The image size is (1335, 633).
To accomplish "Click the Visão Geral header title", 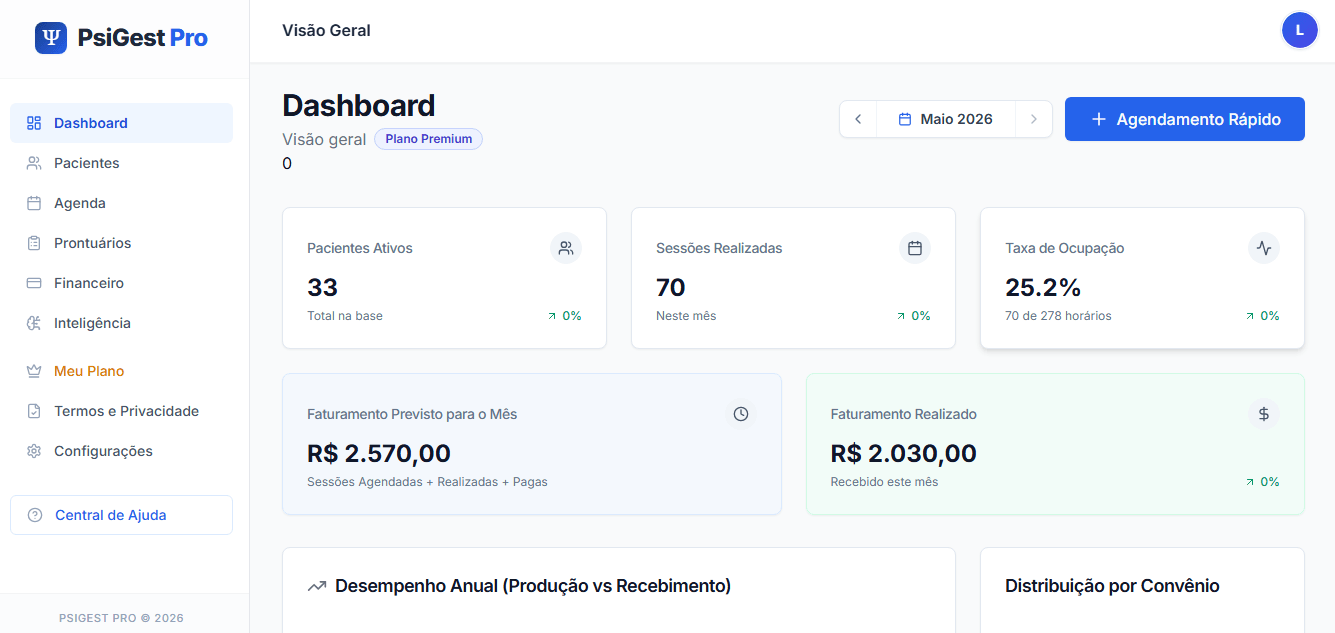I will click(x=326, y=31).
